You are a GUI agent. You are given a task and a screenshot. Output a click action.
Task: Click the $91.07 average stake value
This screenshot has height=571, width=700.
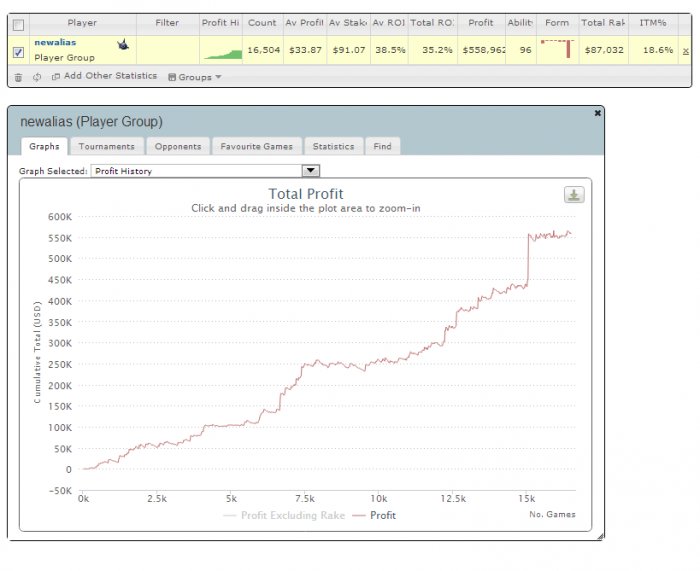(x=349, y=50)
